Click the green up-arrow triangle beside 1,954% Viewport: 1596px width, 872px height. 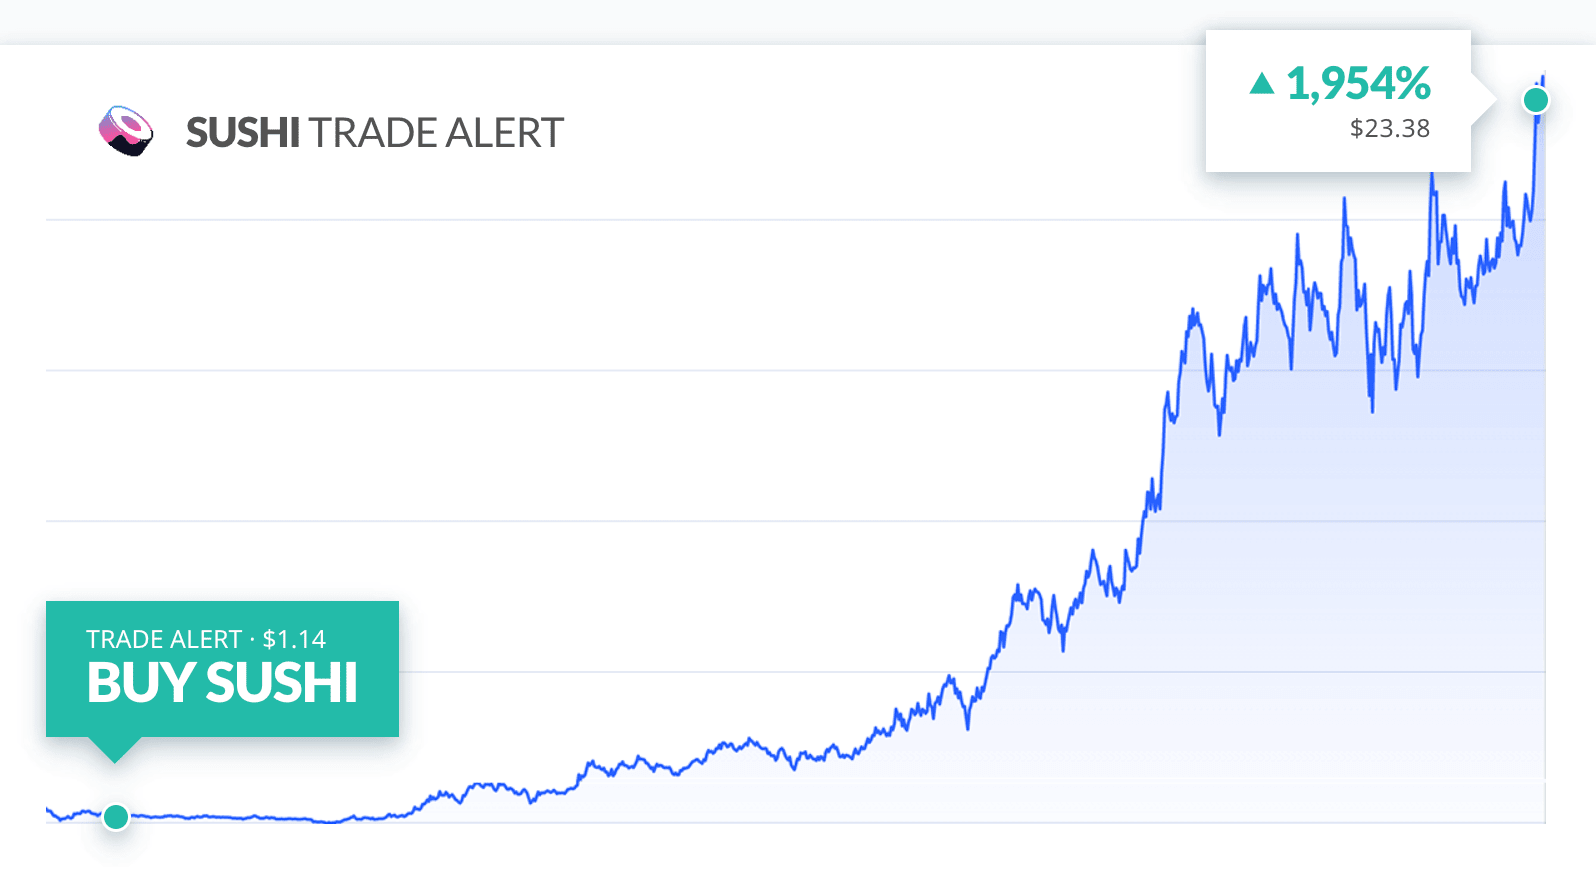[1262, 84]
